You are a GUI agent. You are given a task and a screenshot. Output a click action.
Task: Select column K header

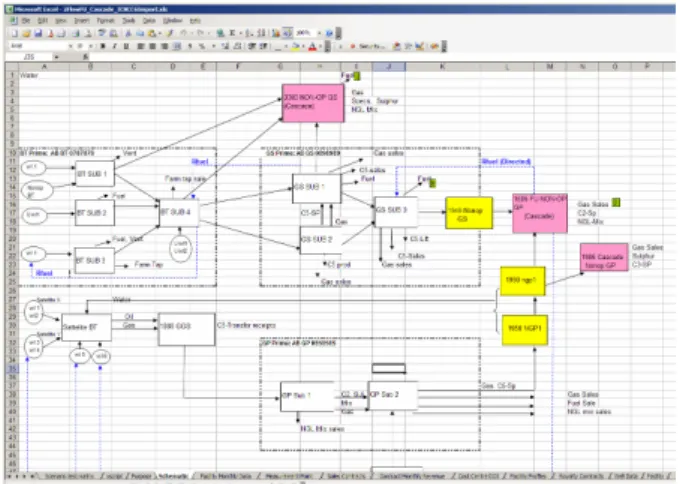pos(442,66)
